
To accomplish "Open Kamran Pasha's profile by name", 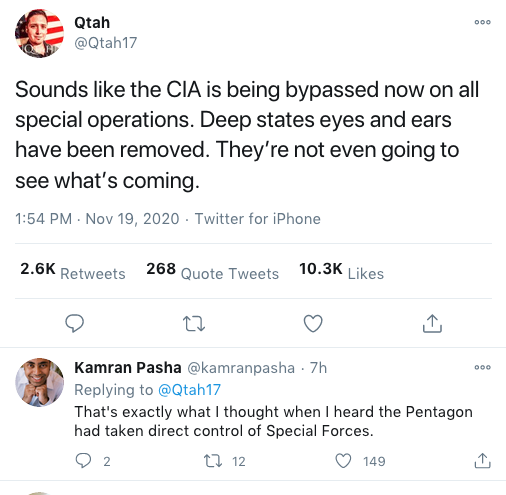I will pos(128,368).
